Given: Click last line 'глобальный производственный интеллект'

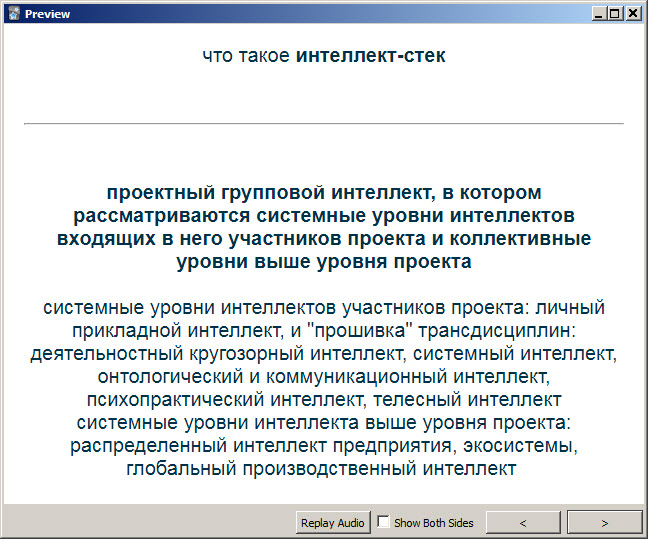Looking at the screenshot, I should [x=323, y=468].
